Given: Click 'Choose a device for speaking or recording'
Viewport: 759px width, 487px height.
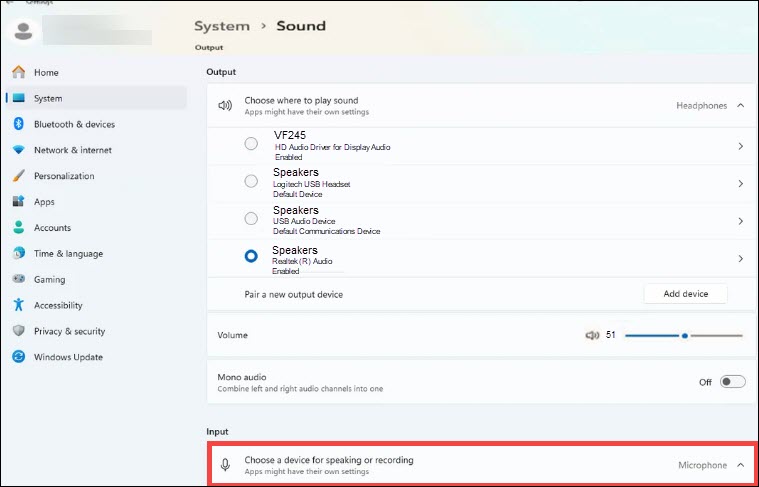Looking at the screenshot, I should click(329, 460).
